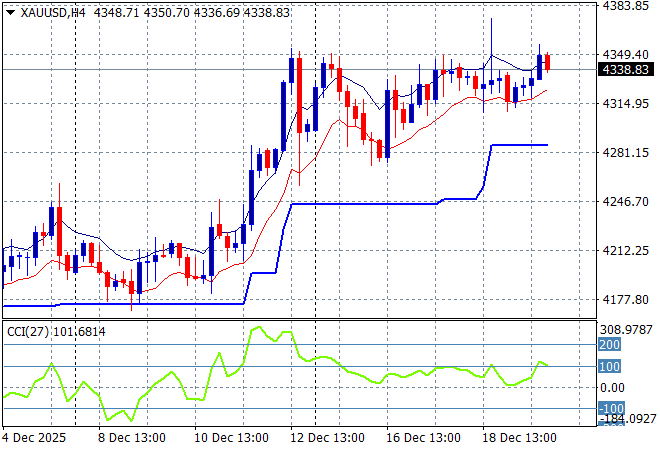This screenshot has height=450, width=660.
Task: Click the 10 Dec 13:00 time label
Action: click(232, 438)
